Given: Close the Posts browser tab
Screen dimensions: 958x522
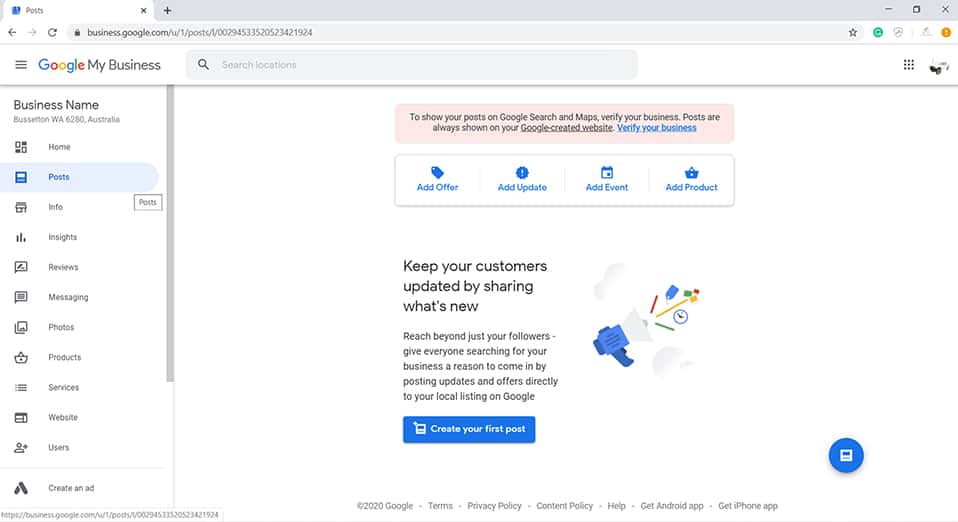Looking at the screenshot, I should pos(144,10).
